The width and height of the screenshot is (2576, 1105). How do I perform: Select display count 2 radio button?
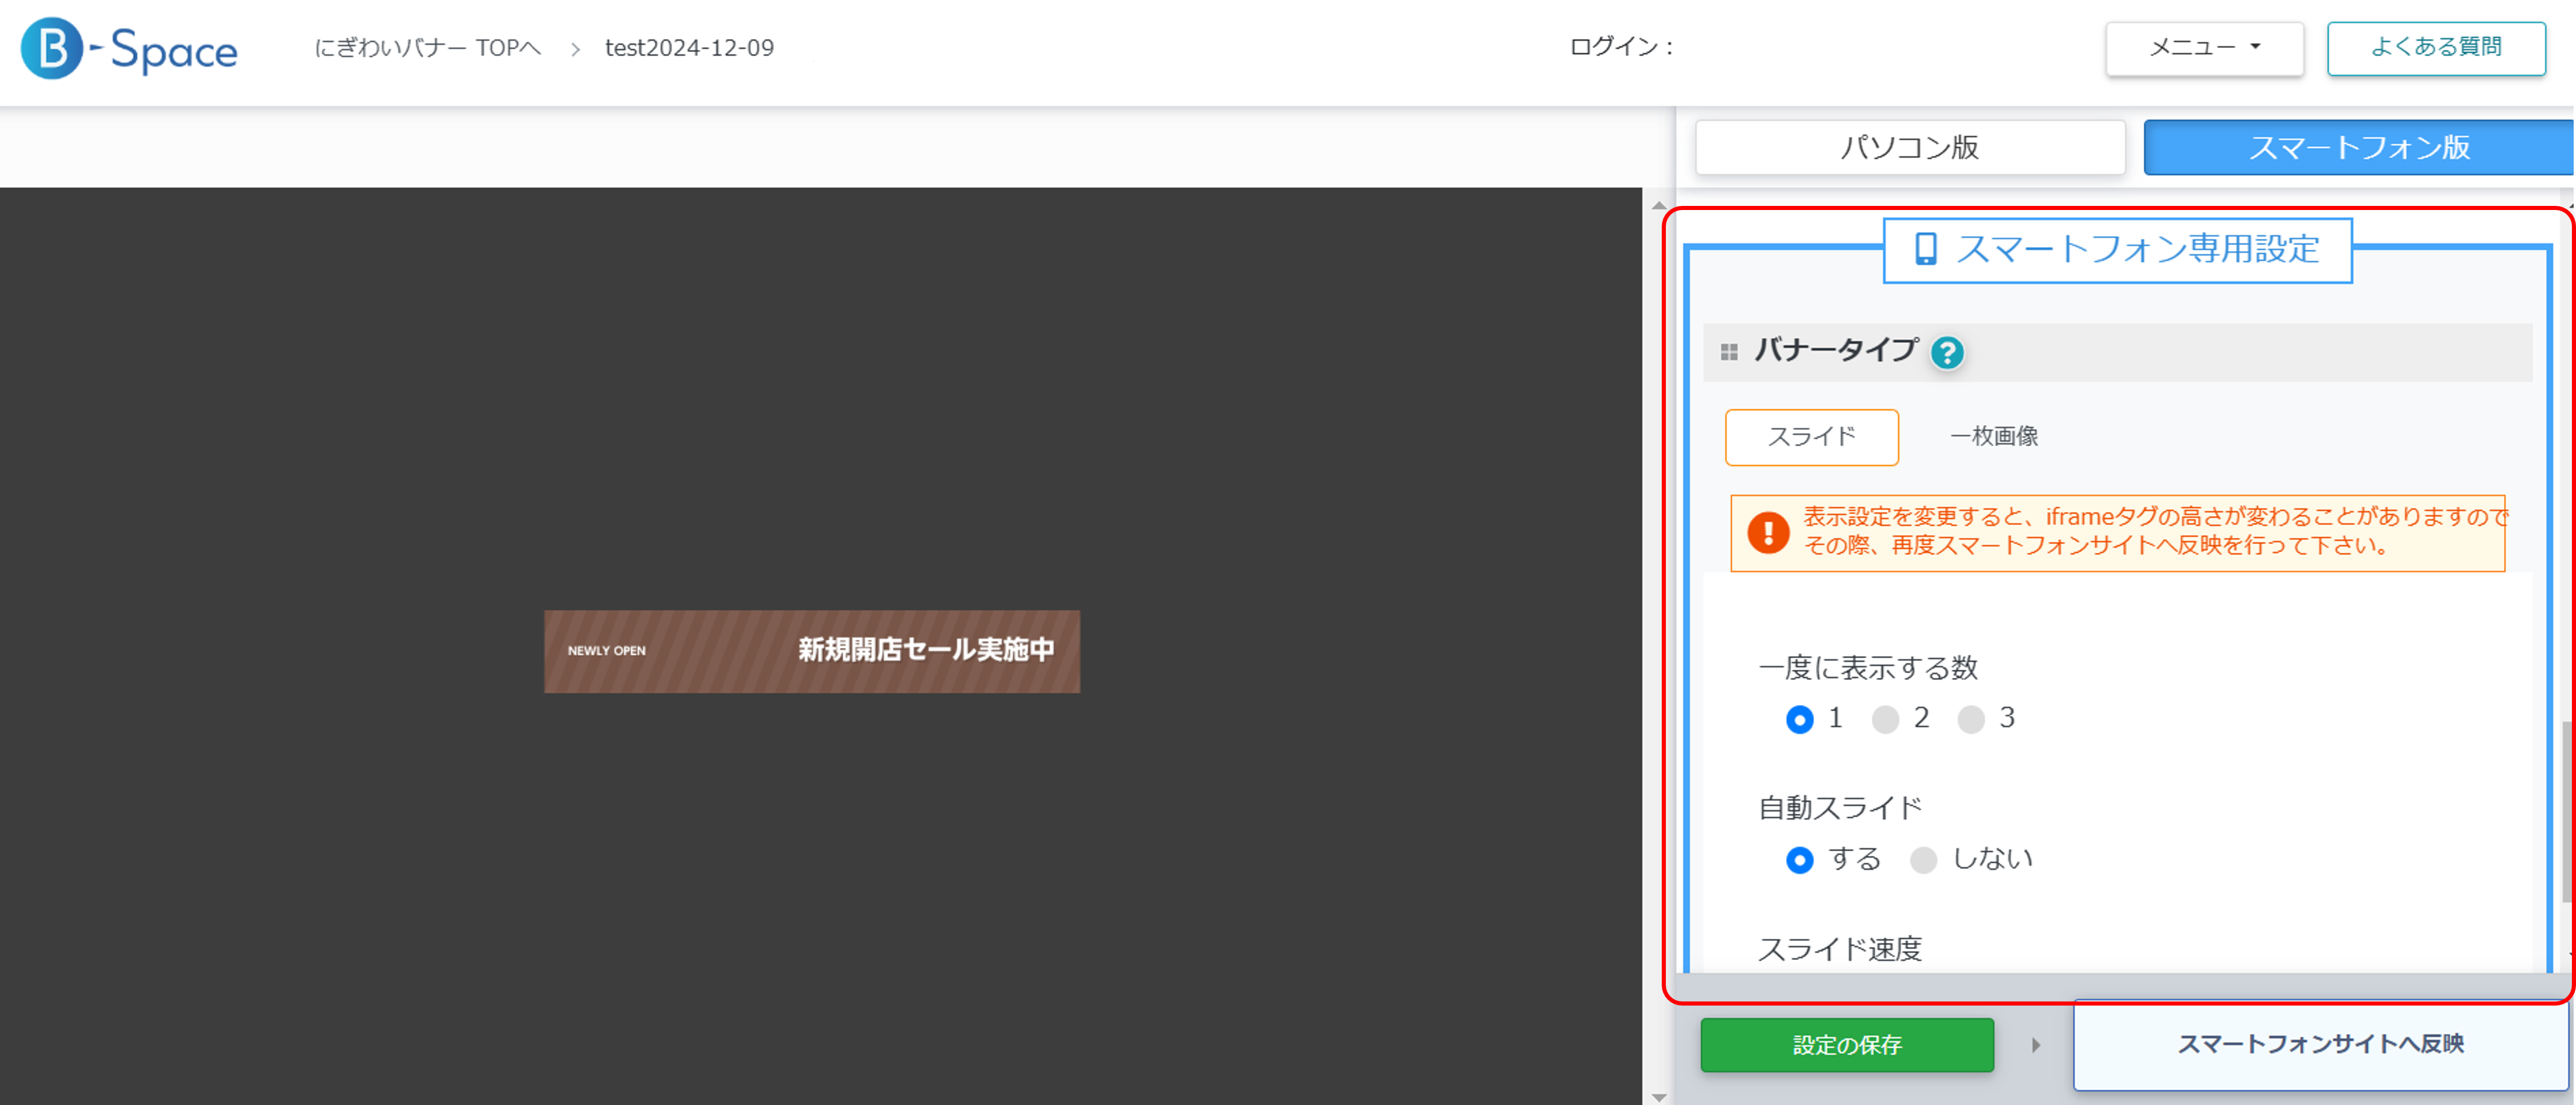[x=1885, y=719]
